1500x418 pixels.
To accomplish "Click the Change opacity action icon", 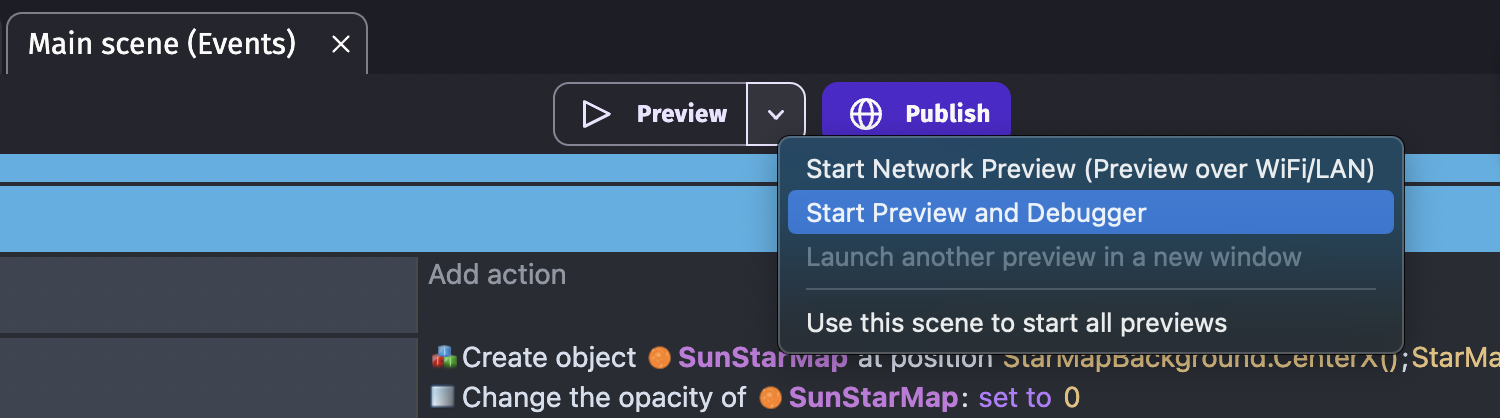I will coord(443,397).
